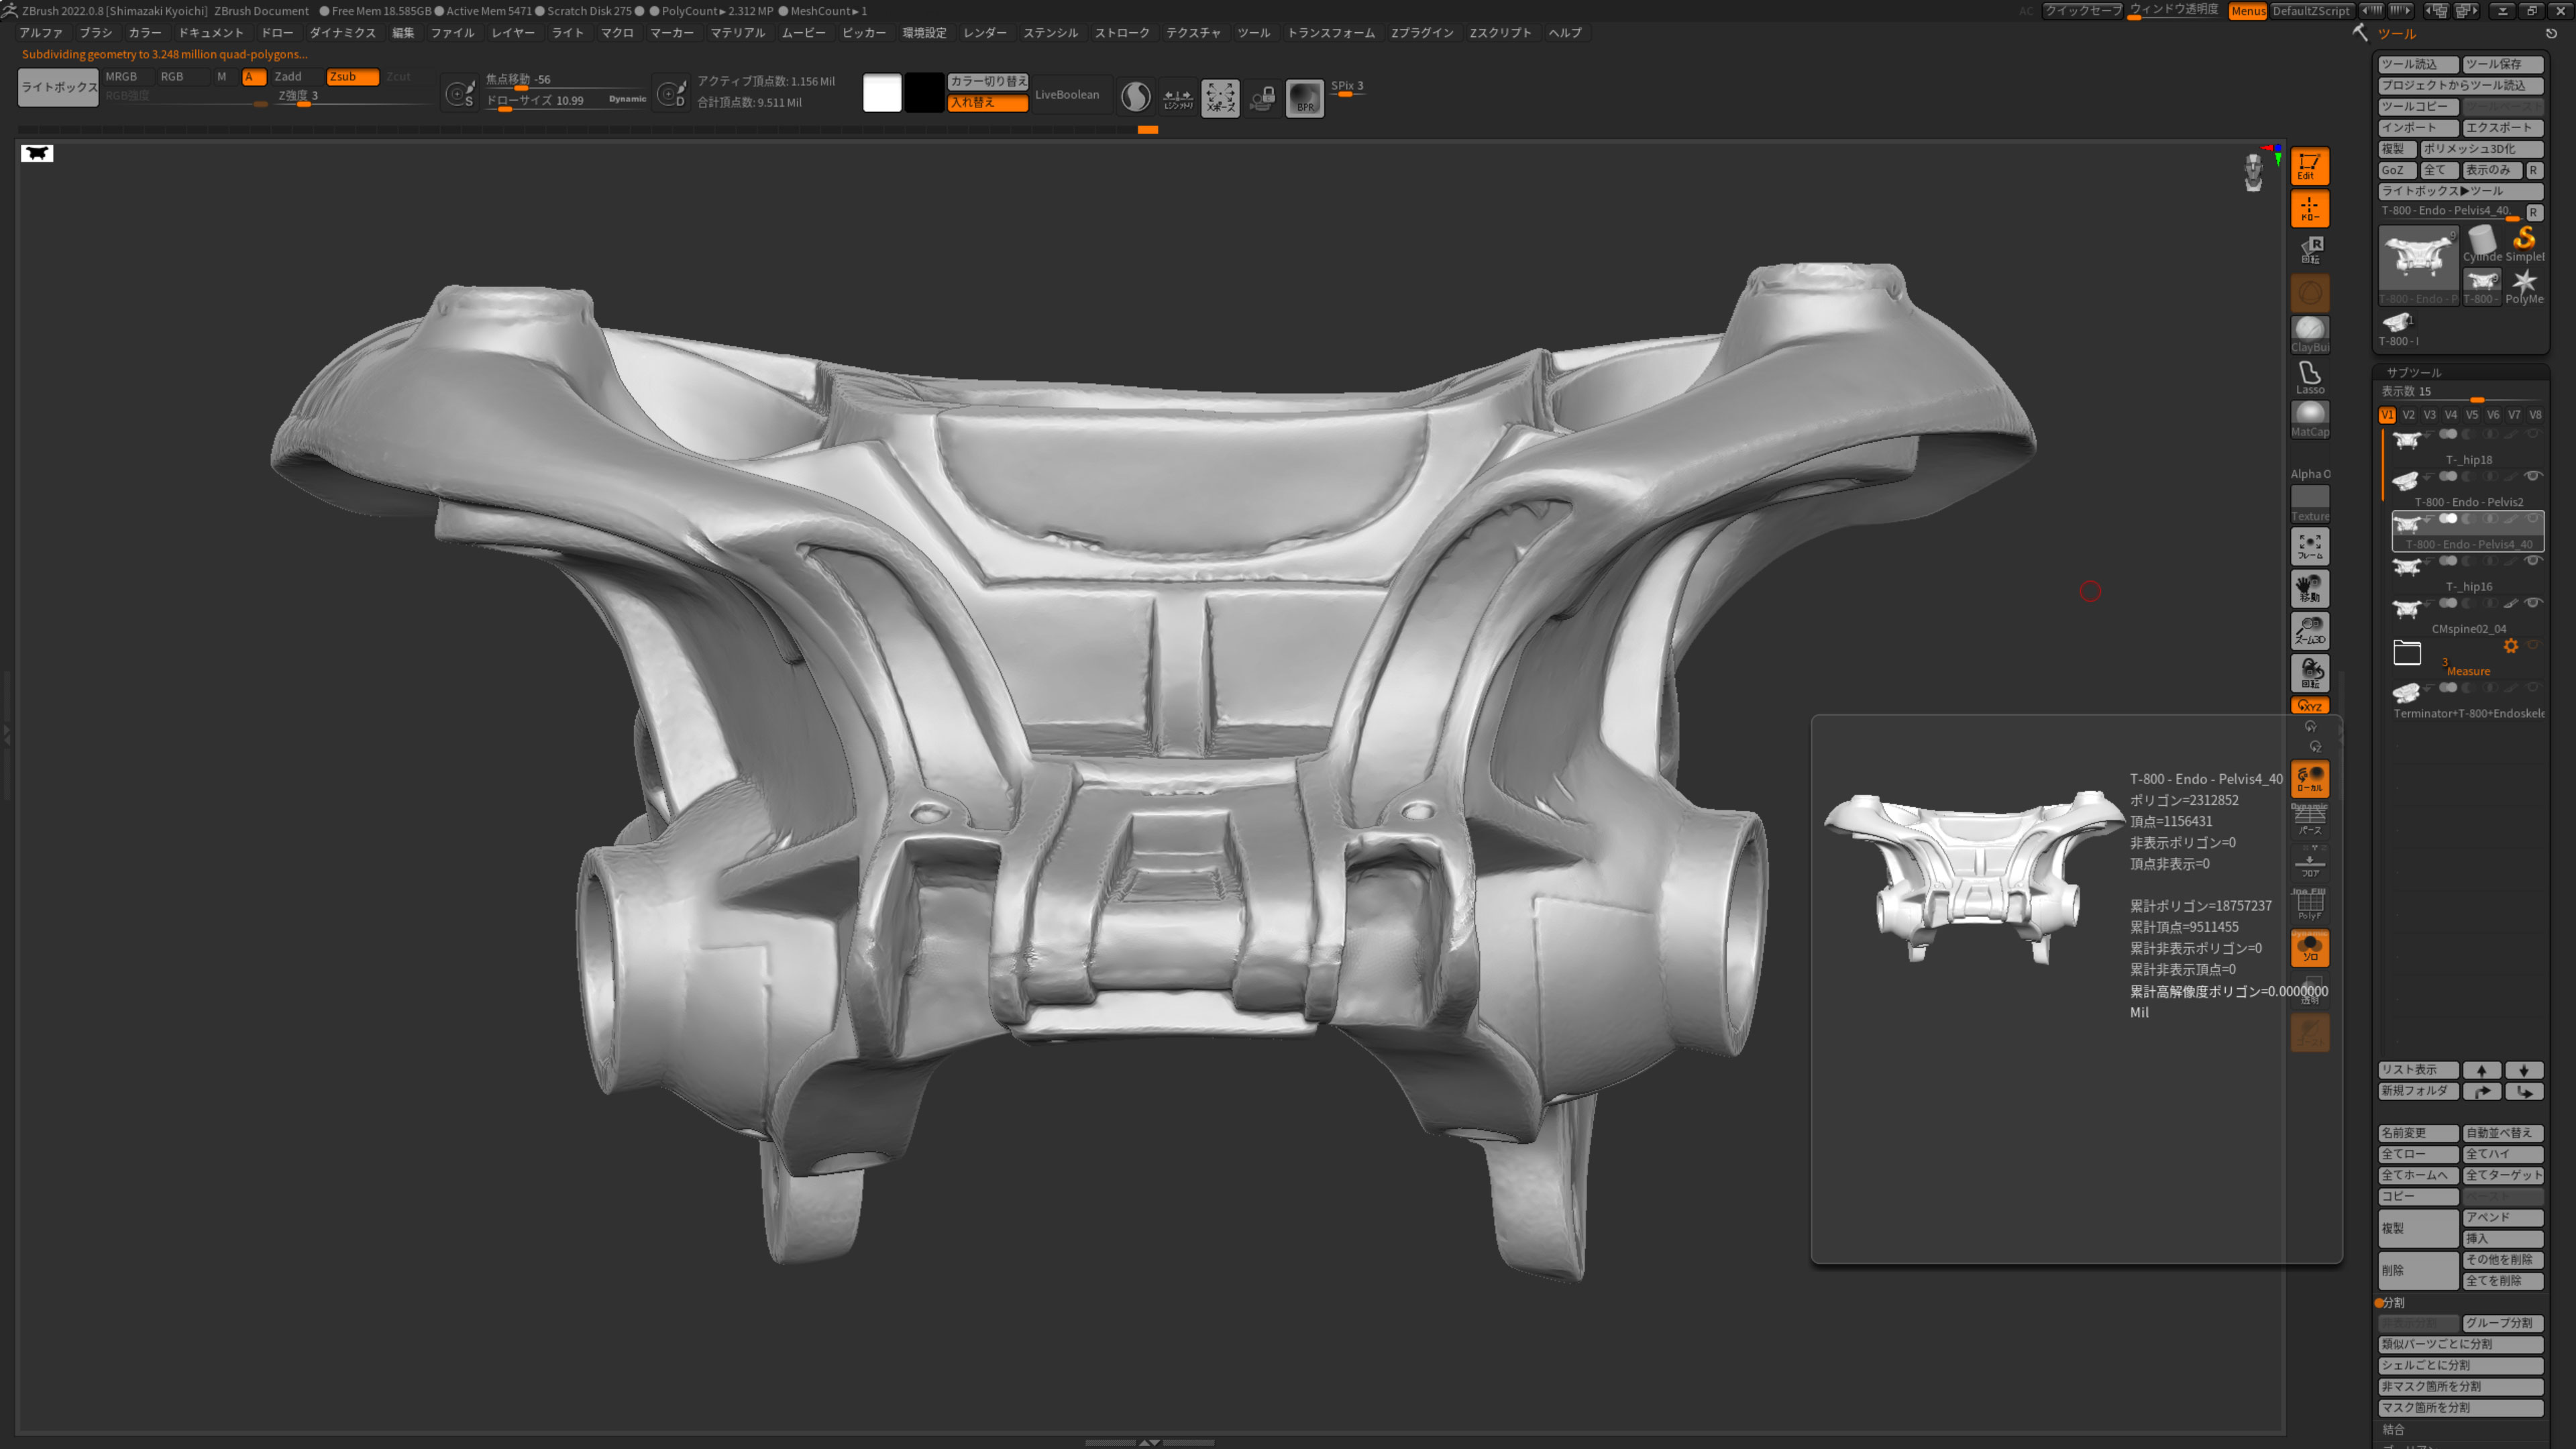Switch to subtool visibility set V2

tap(2408, 415)
